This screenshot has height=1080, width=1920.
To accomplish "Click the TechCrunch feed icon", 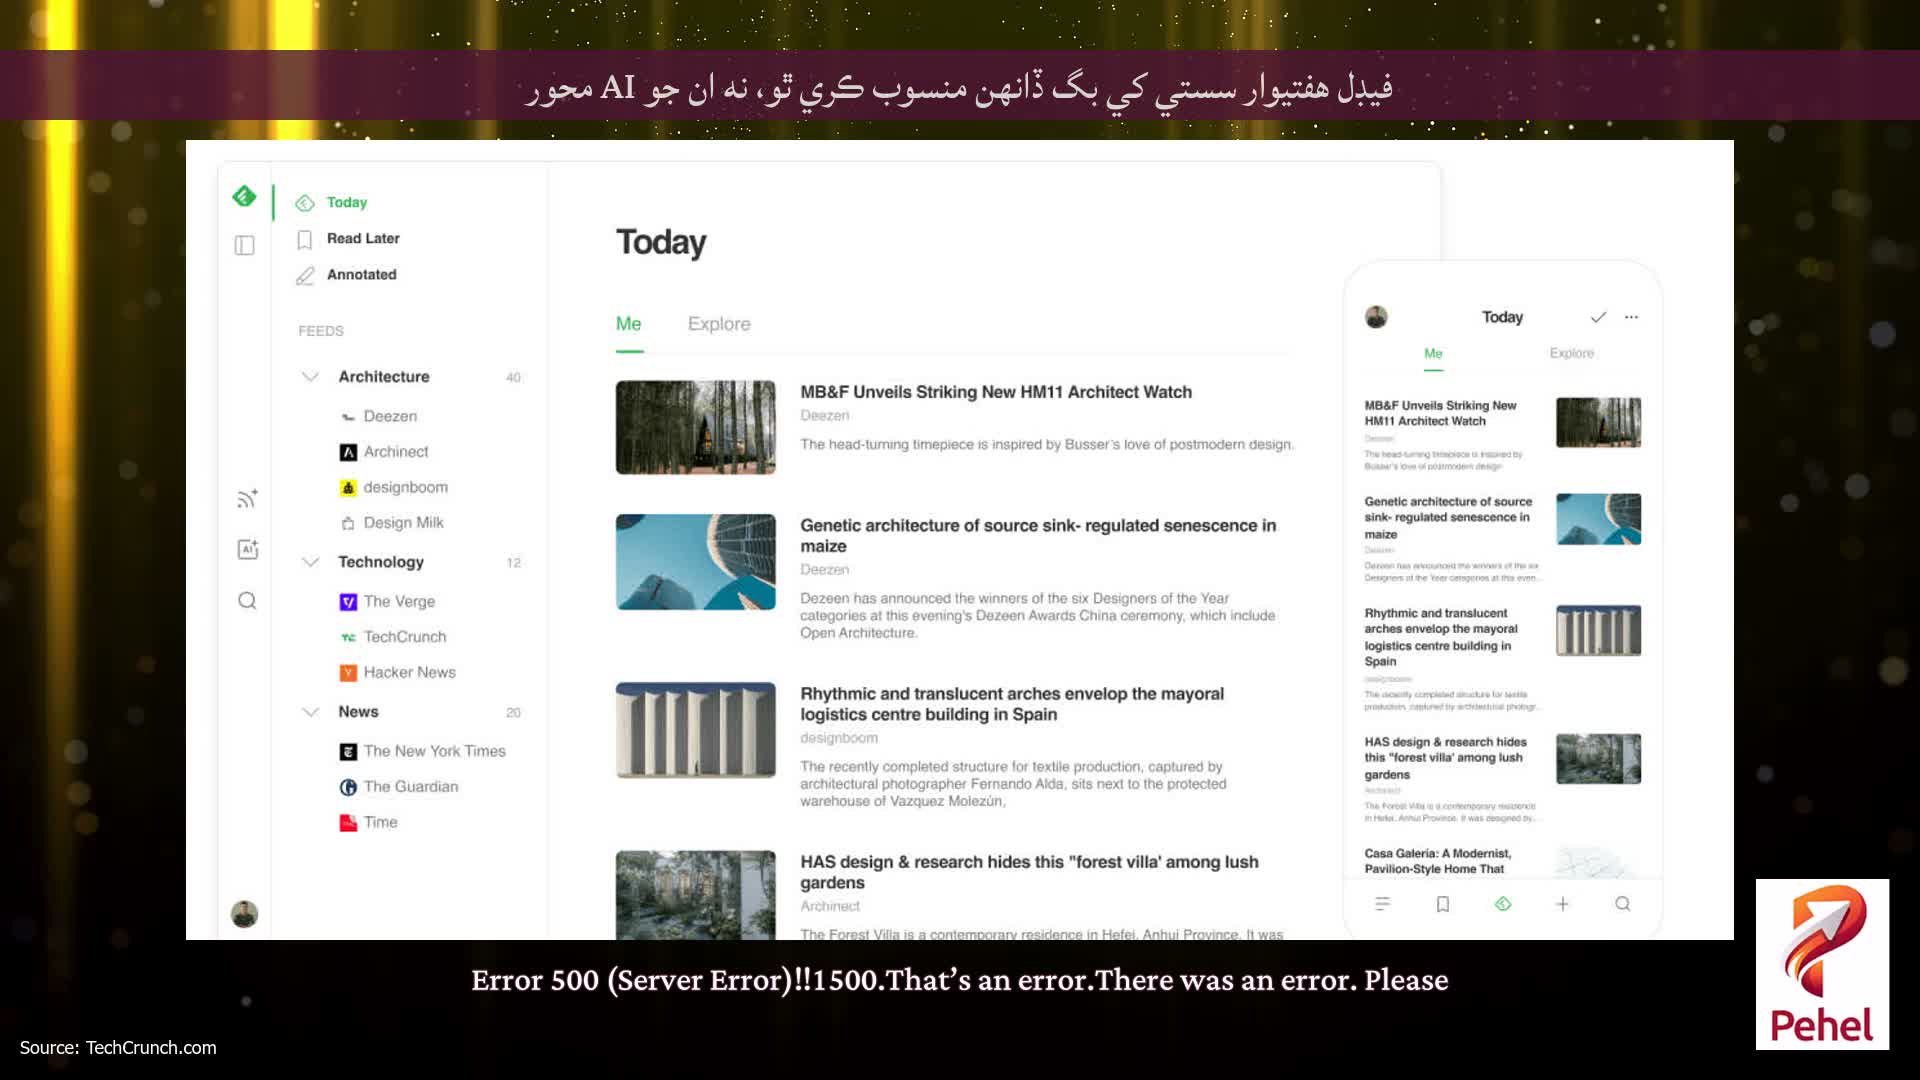I will click(x=348, y=637).
